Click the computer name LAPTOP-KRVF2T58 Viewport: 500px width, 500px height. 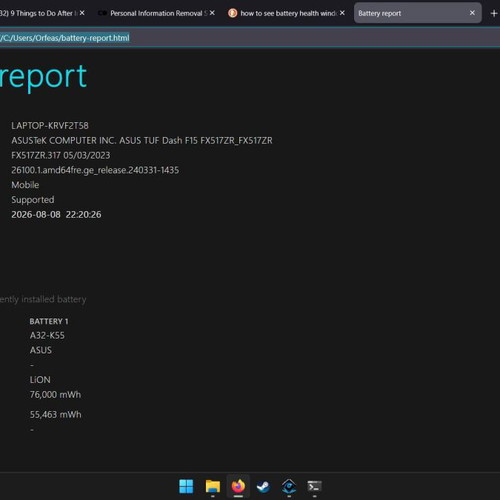[50, 126]
